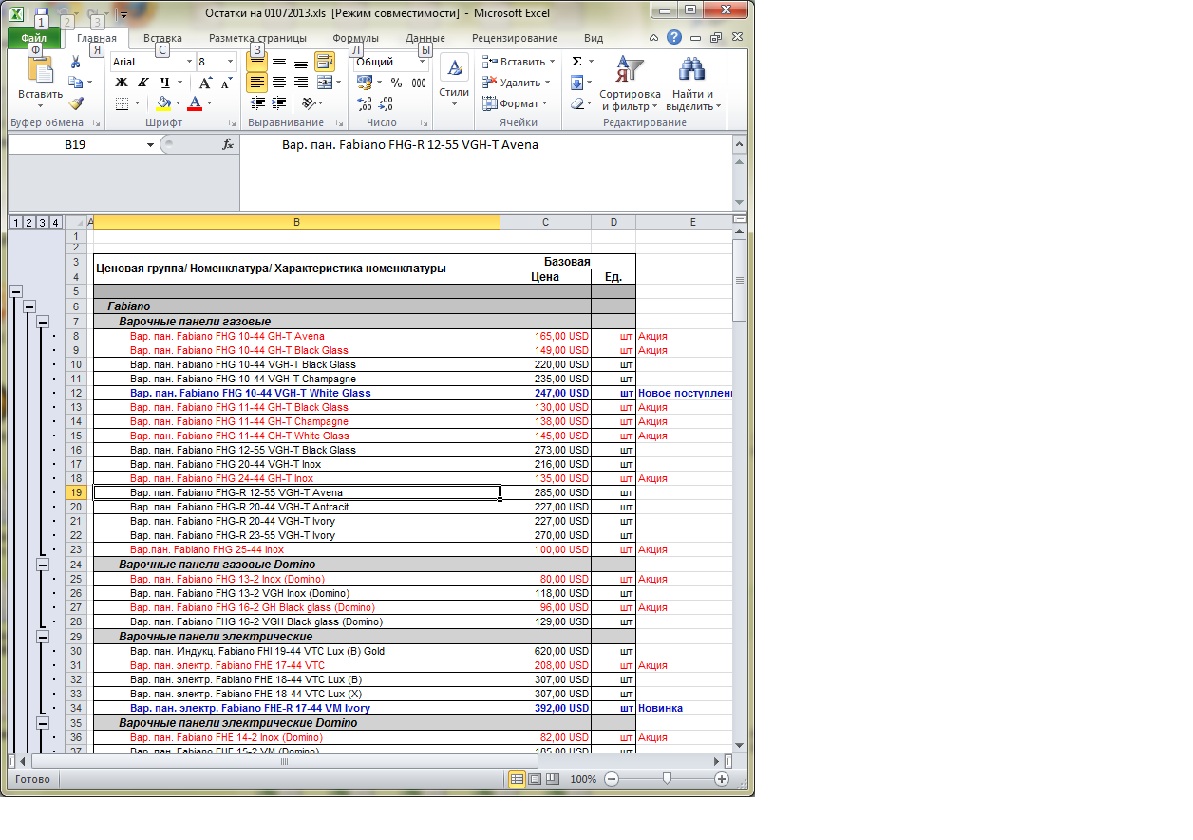Click the Paste clipboard icon
The width and height of the screenshot is (1193, 840).
(x=40, y=70)
